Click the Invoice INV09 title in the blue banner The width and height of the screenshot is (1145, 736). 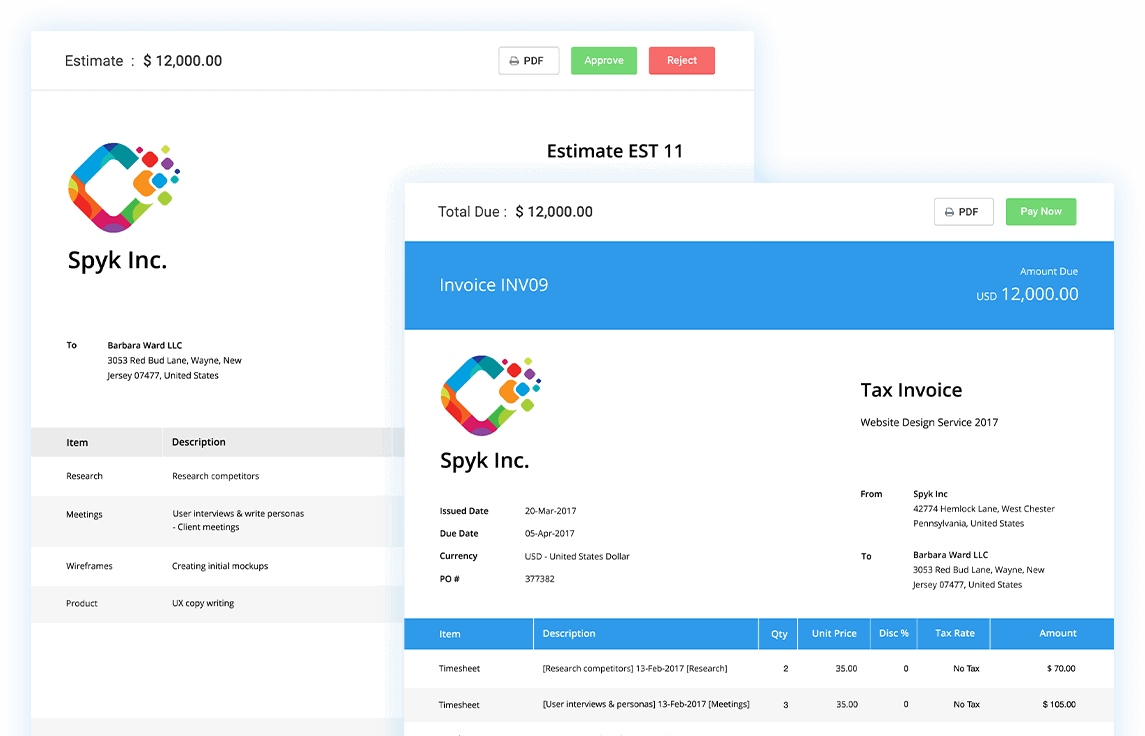pos(494,285)
